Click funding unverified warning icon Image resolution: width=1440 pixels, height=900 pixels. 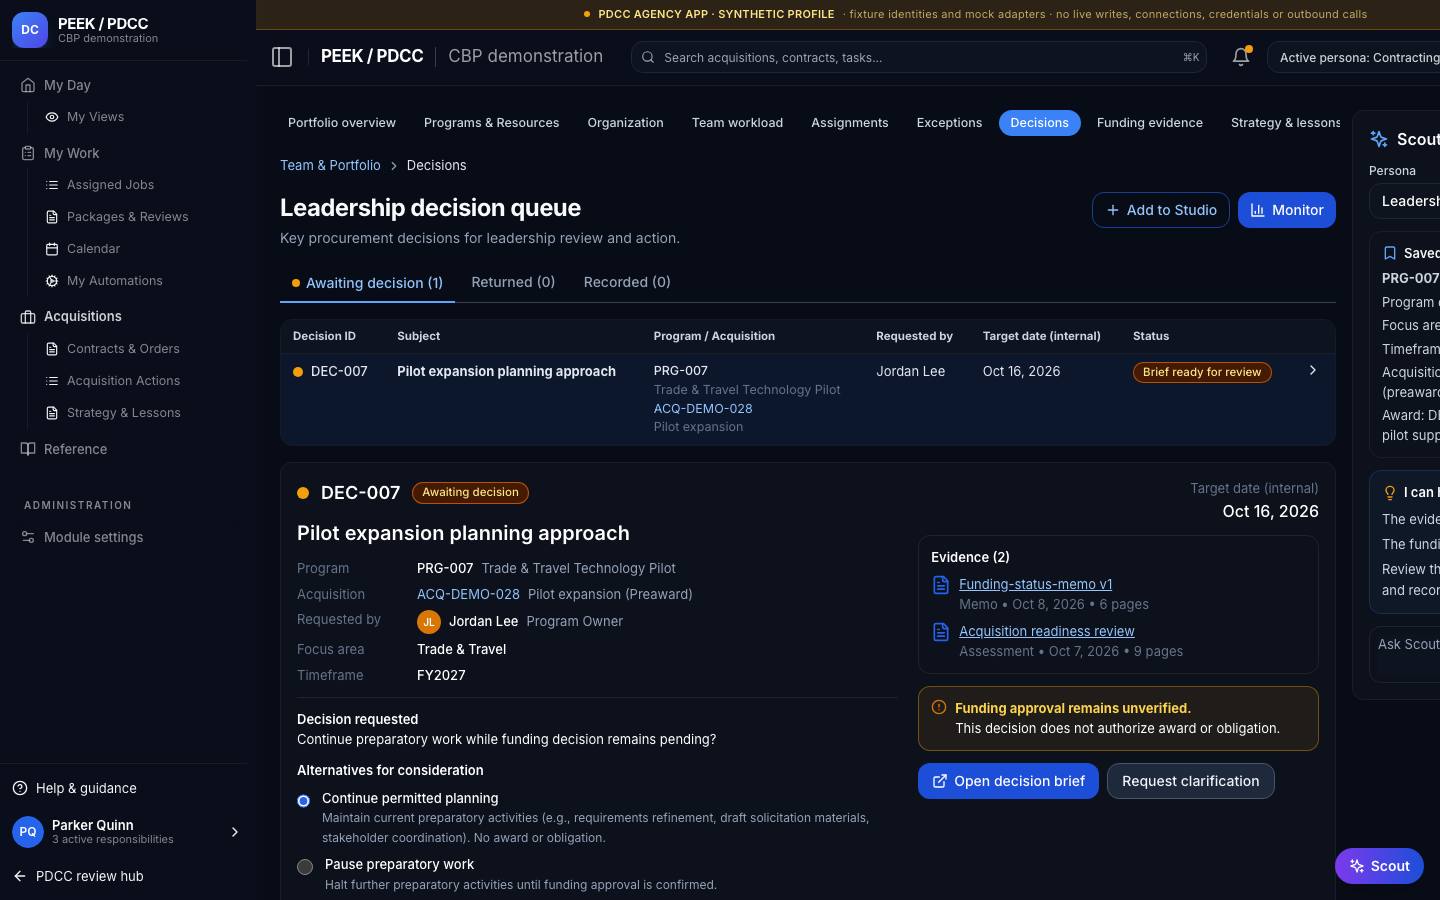[x=939, y=707]
